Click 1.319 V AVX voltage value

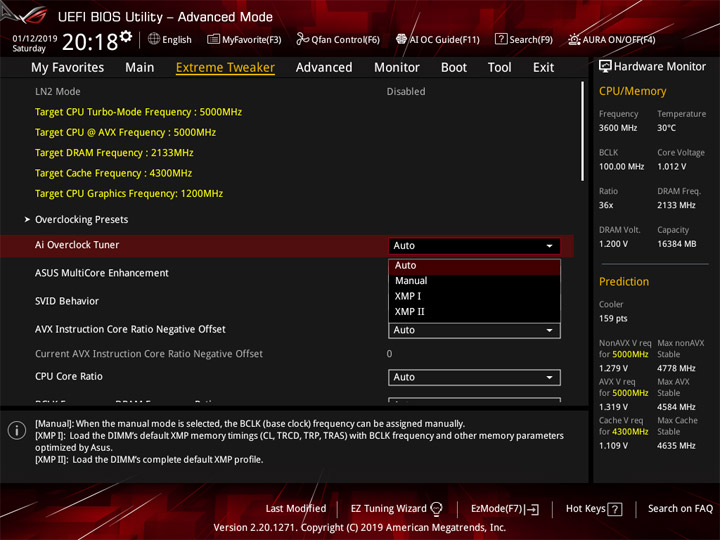coord(613,407)
